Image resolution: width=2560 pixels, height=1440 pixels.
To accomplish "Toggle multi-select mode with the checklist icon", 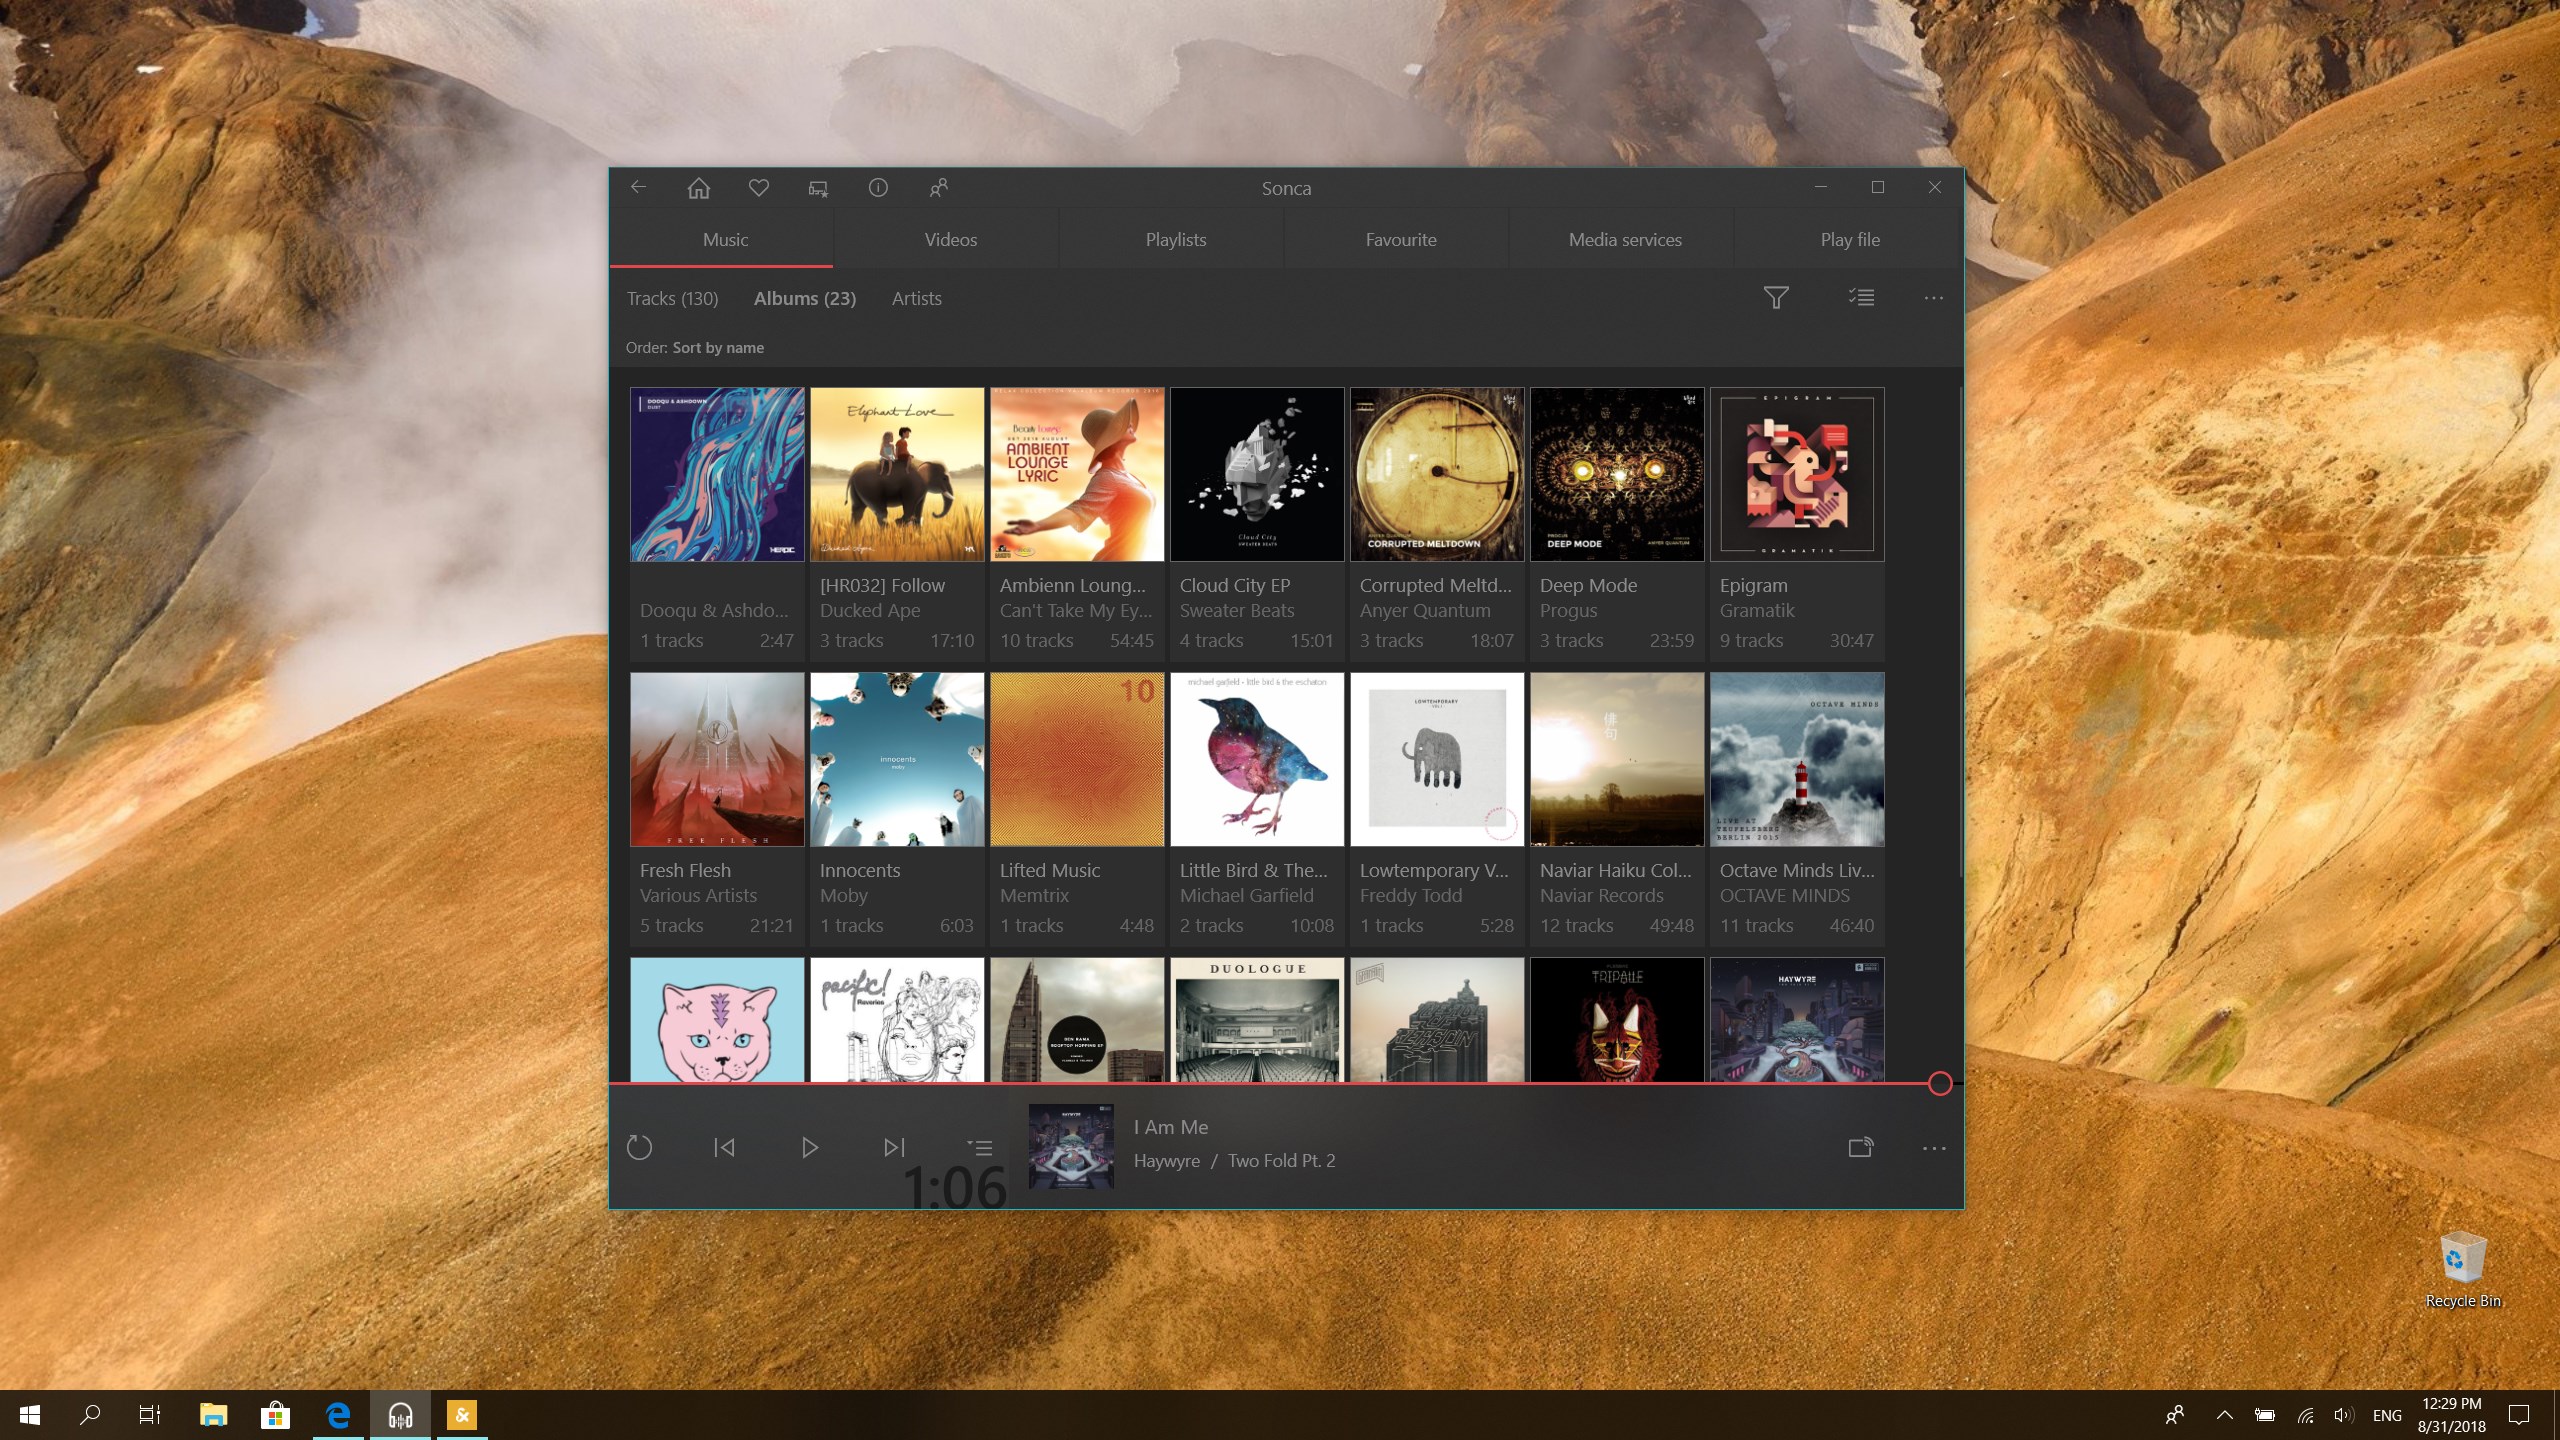I will click(x=1858, y=297).
